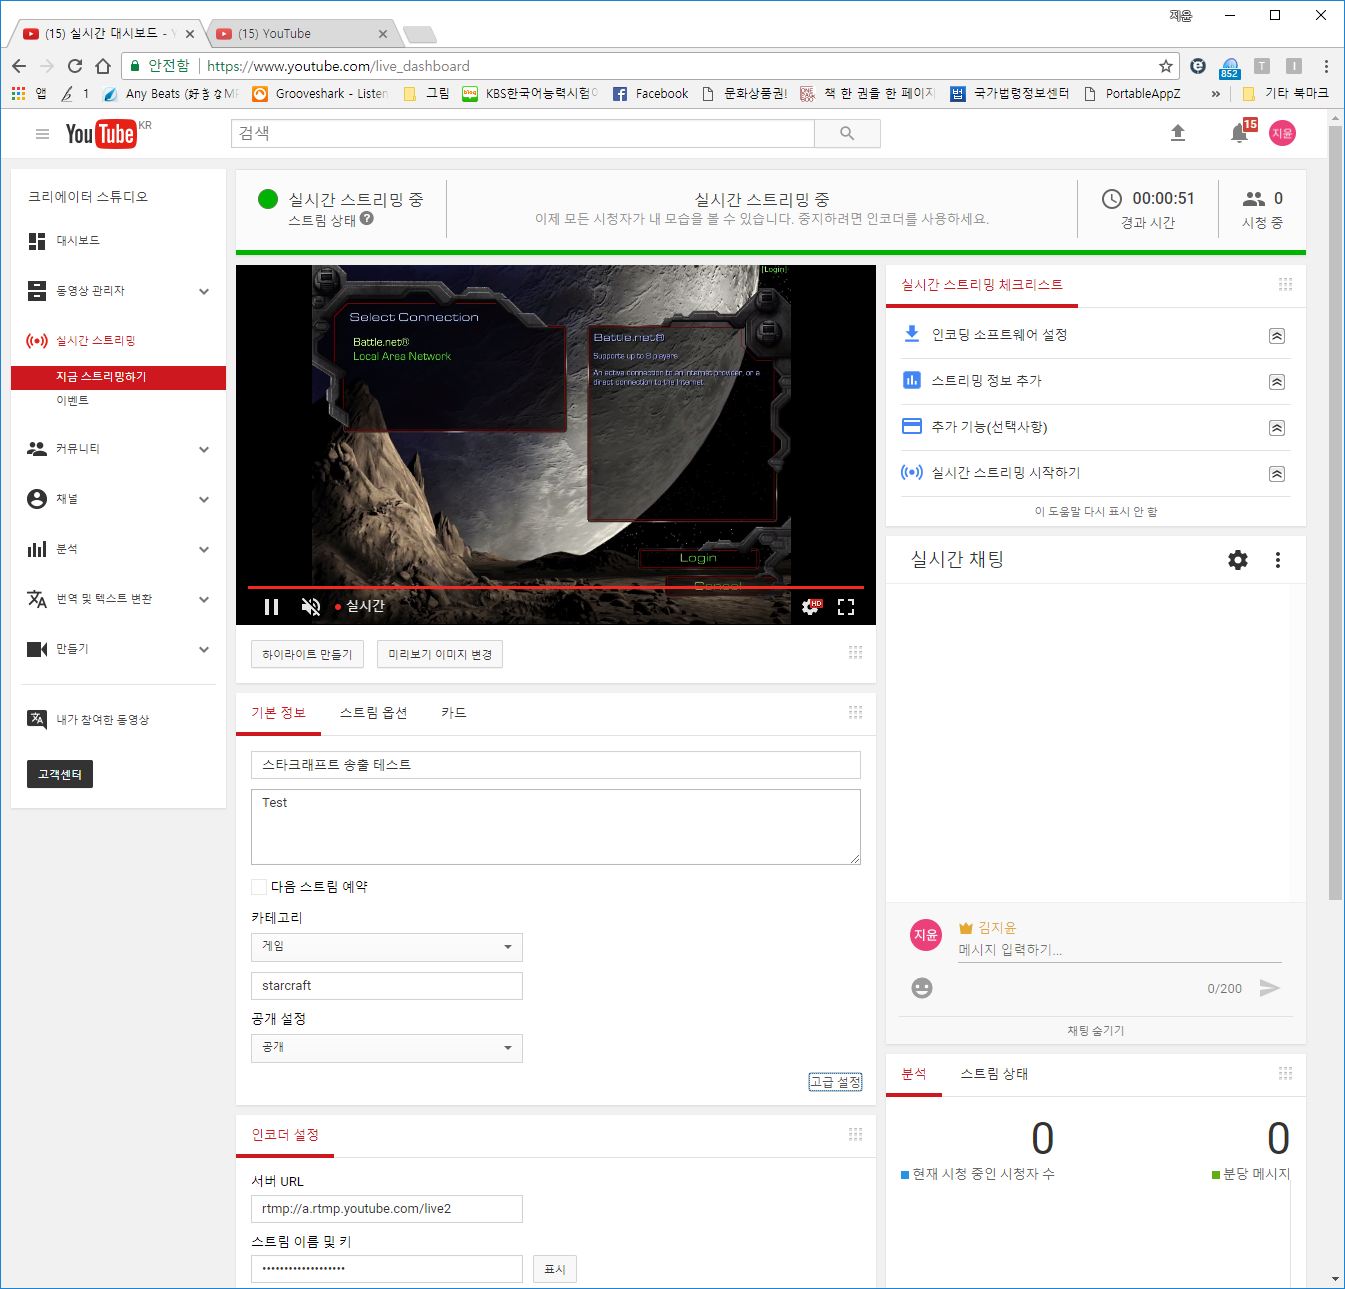Image resolution: width=1345 pixels, height=1289 pixels.
Task: Open the 카테고리 dropdown showing 게임
Action: pyautogui.click(x=387, y=947)
